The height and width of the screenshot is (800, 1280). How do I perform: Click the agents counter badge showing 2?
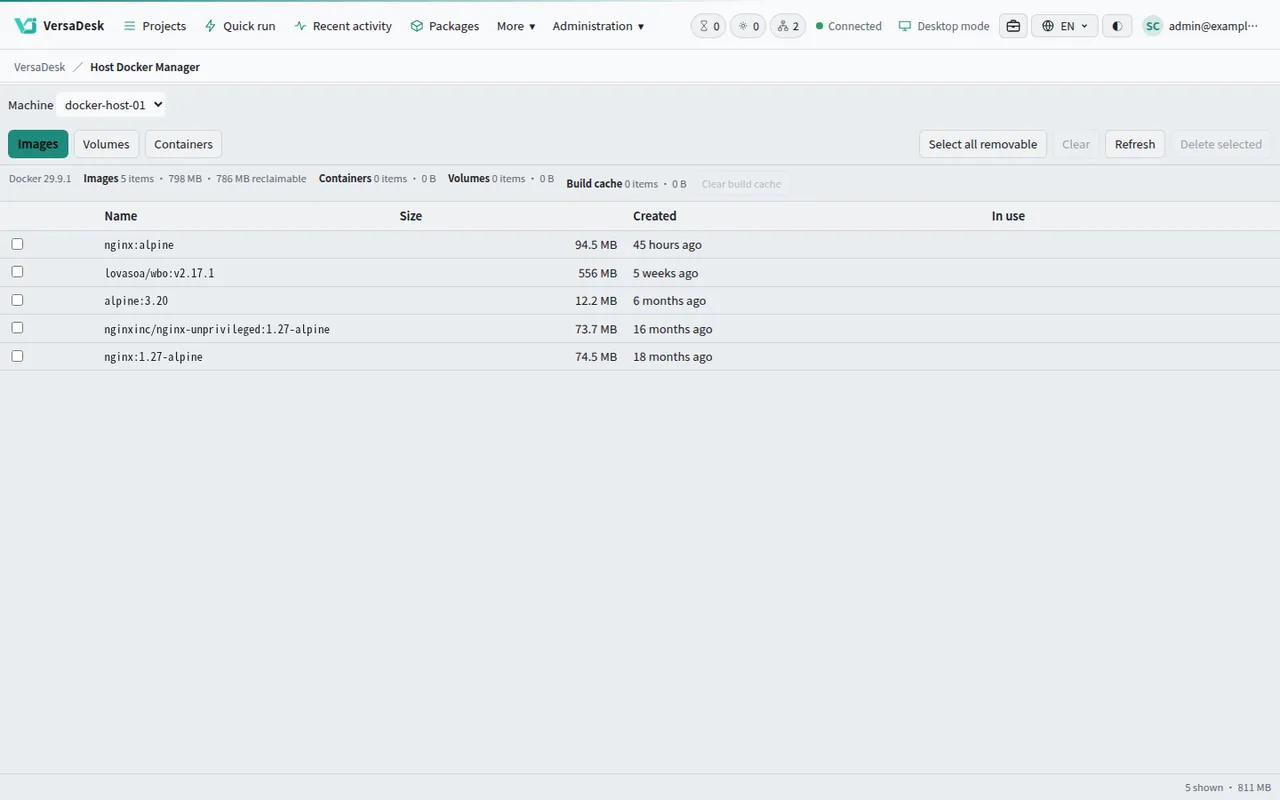(x=788, y=26)
